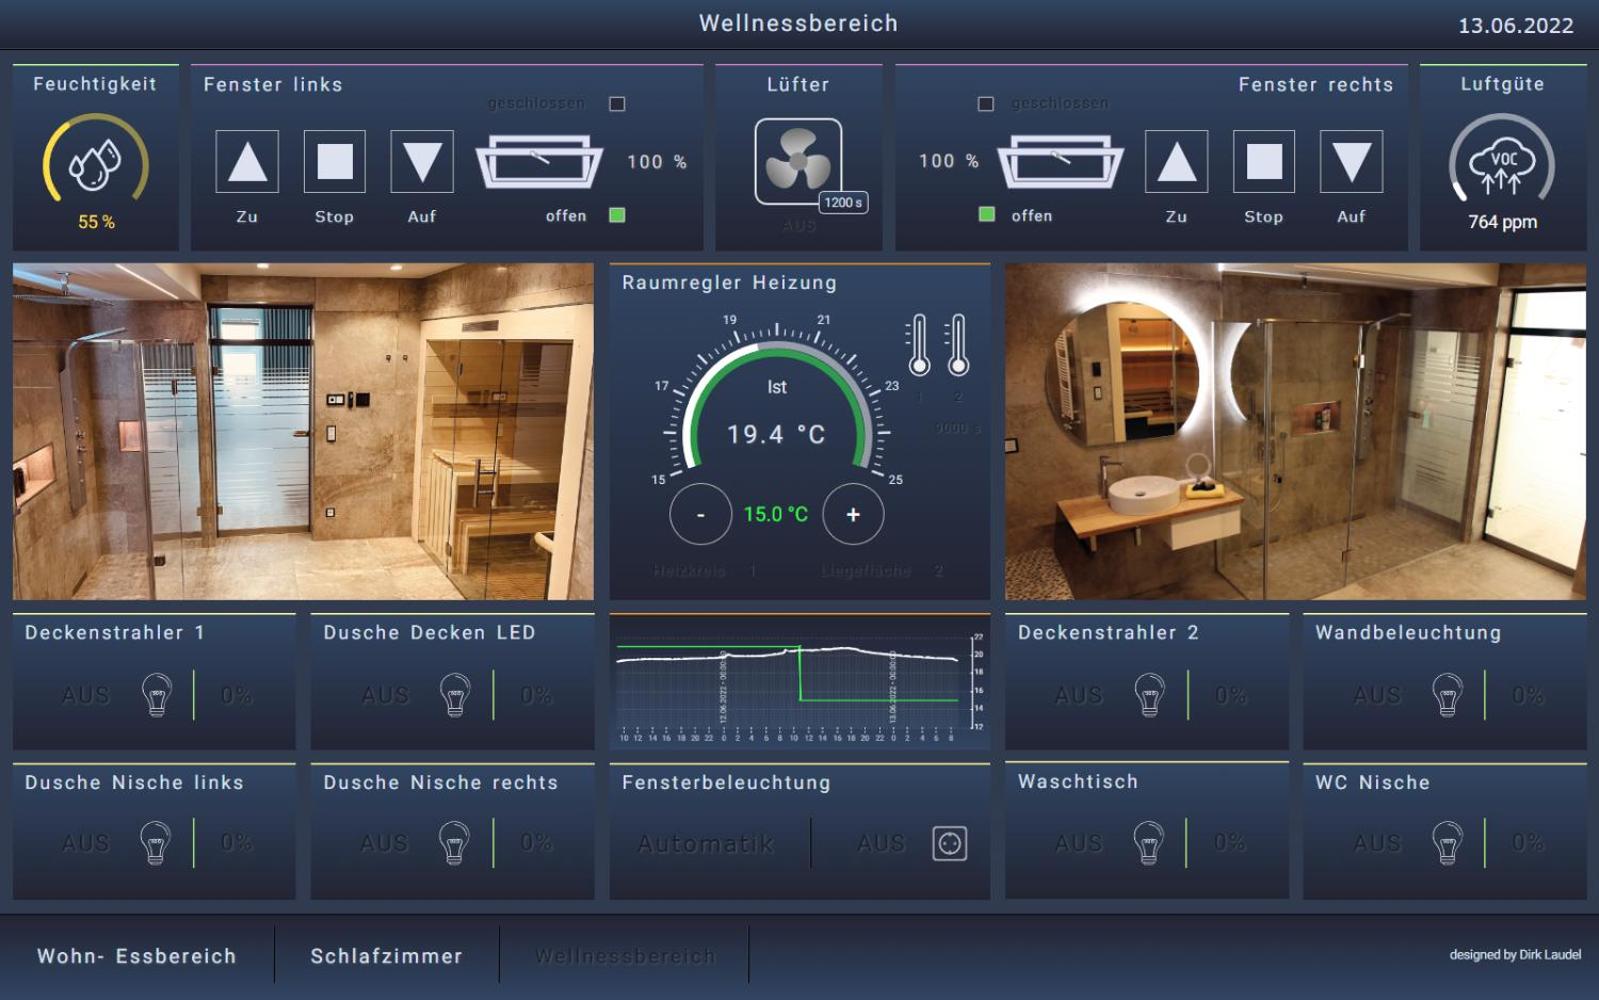Click the Dusche Nische rechts light bulb
The image size is (1599, 1000).
pyautogui.click(x=454, y=842)
